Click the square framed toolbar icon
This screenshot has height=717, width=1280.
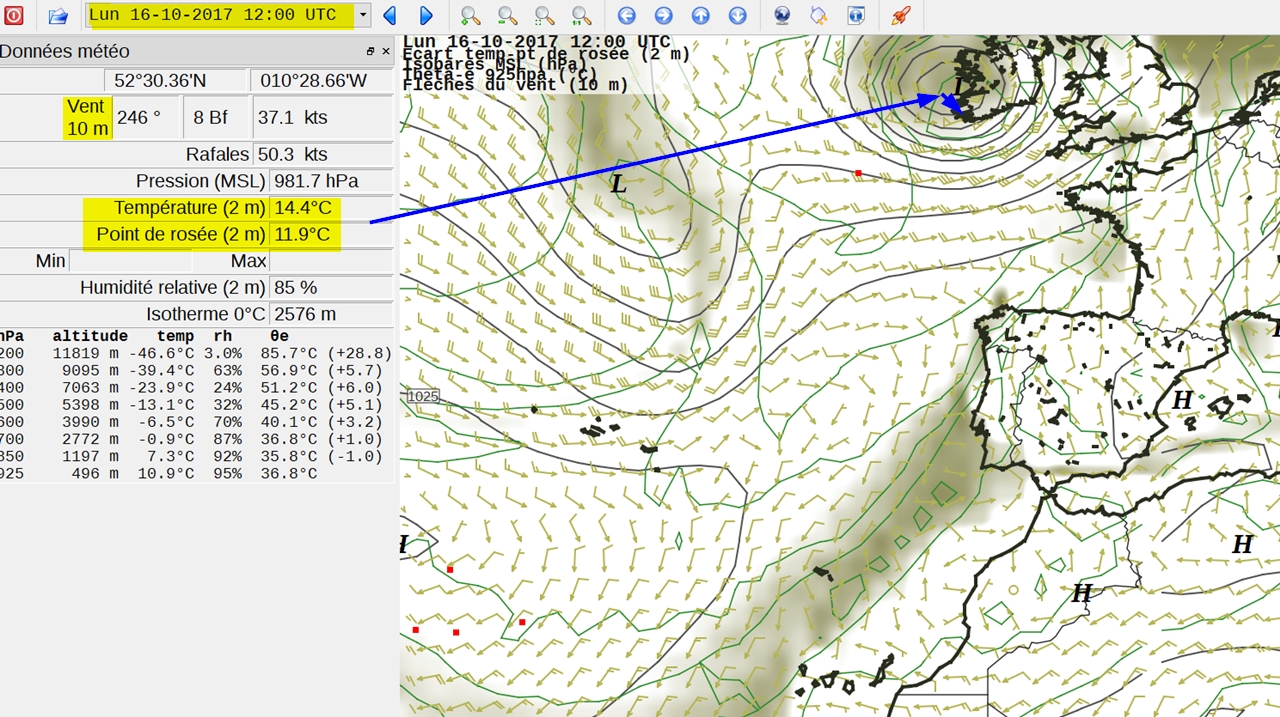coord(856,15)
